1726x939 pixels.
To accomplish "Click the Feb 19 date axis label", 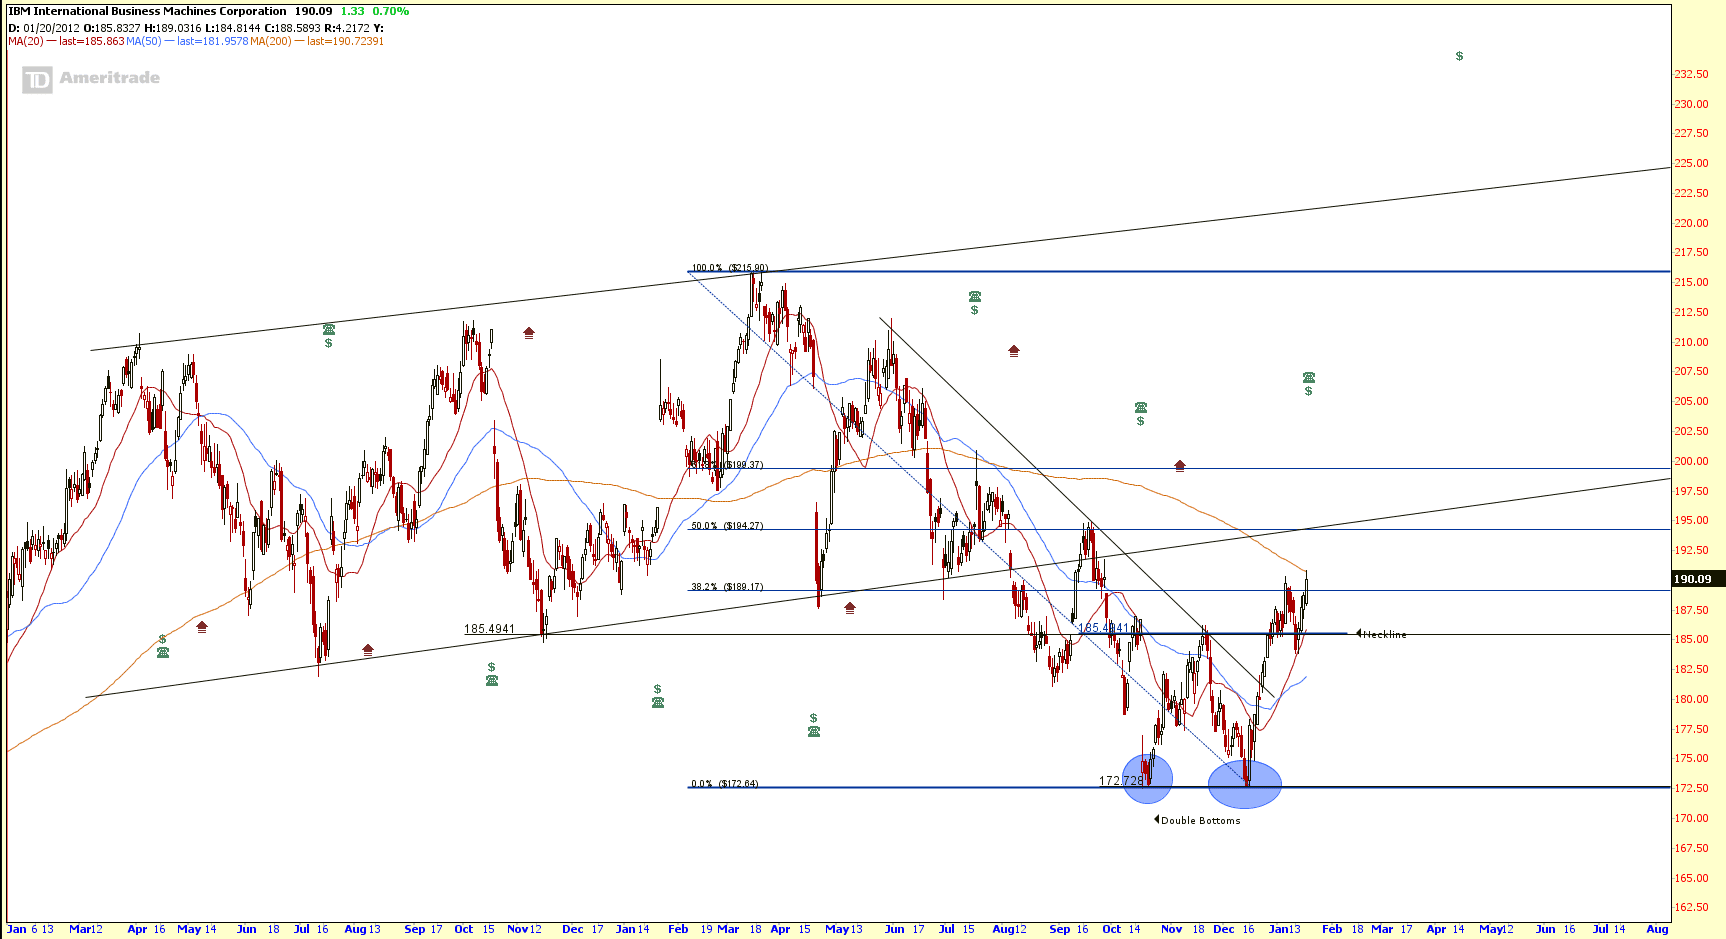I will pyautogui.click(x=690, y=929).
